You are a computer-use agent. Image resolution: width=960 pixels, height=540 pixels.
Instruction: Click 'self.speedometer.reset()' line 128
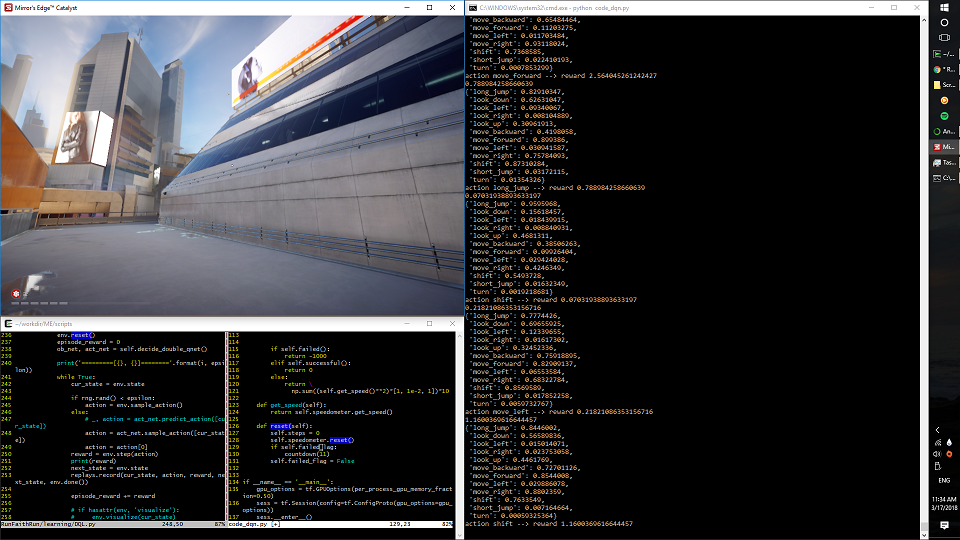click(x=312, y=440)
